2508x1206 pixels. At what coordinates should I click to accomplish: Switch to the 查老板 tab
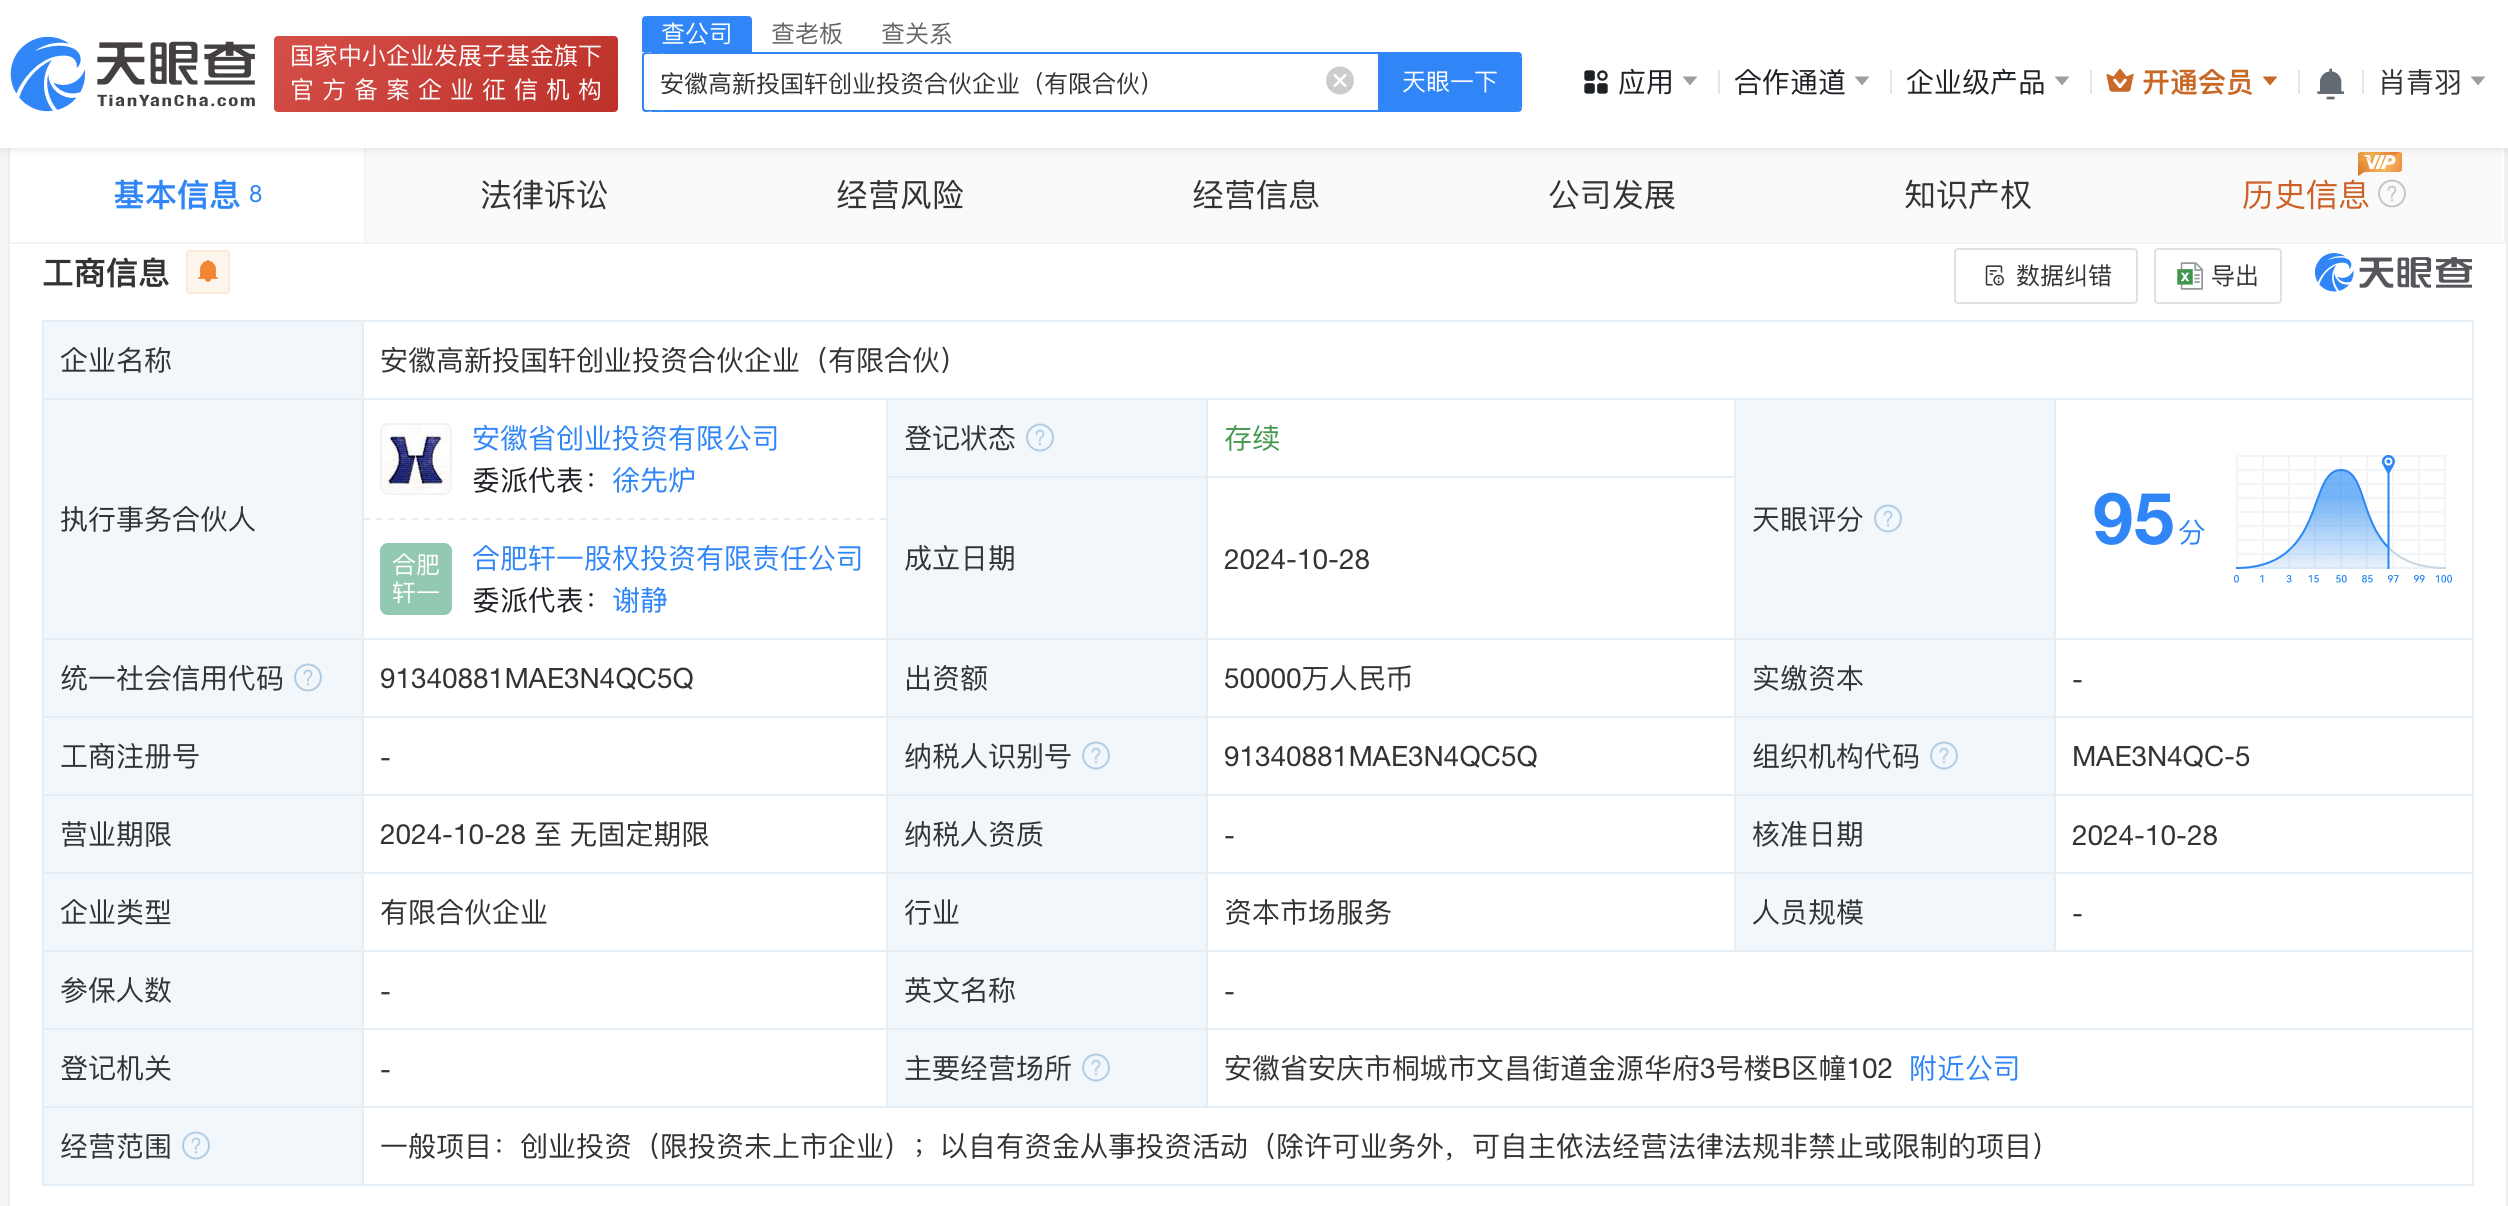point(806,34)
